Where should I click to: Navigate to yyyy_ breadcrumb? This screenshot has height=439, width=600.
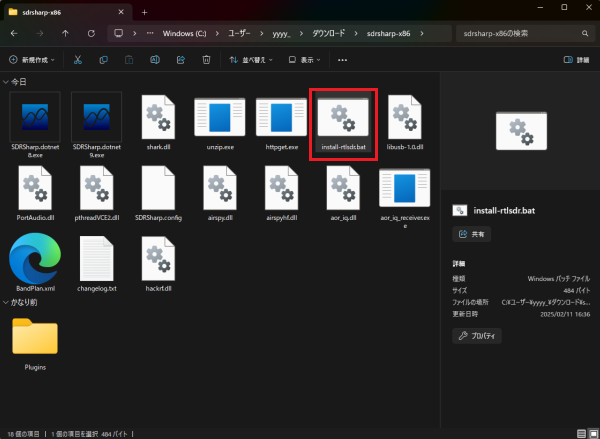tap(281, 34)
